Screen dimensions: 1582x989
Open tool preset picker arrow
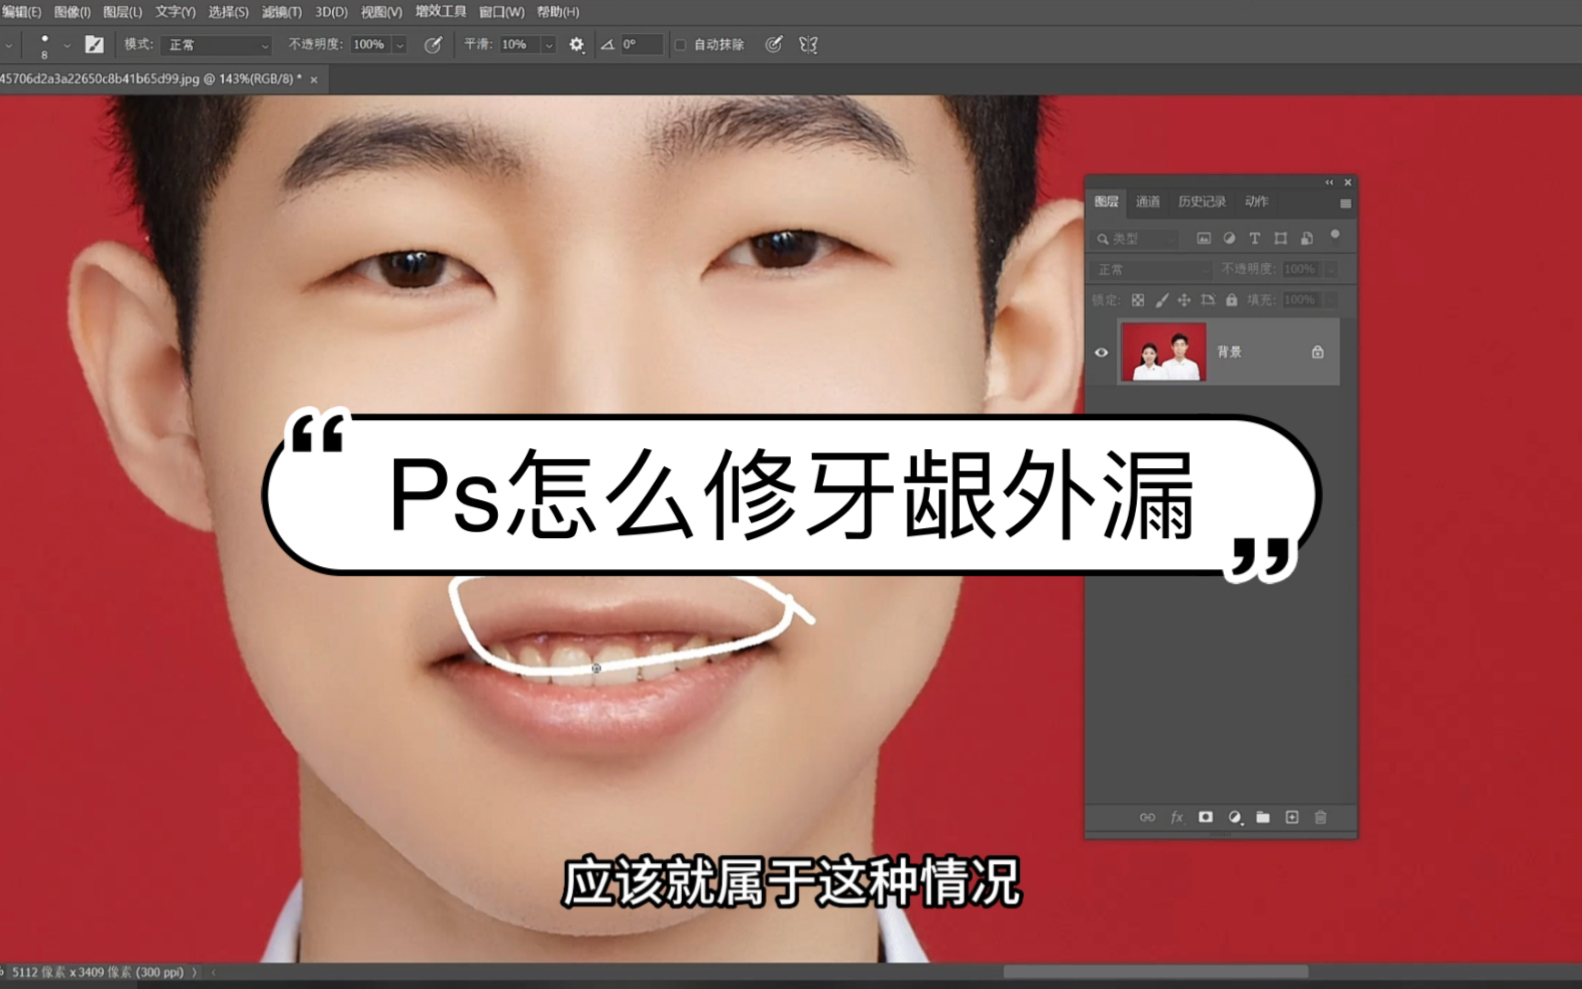pos(9,45)
